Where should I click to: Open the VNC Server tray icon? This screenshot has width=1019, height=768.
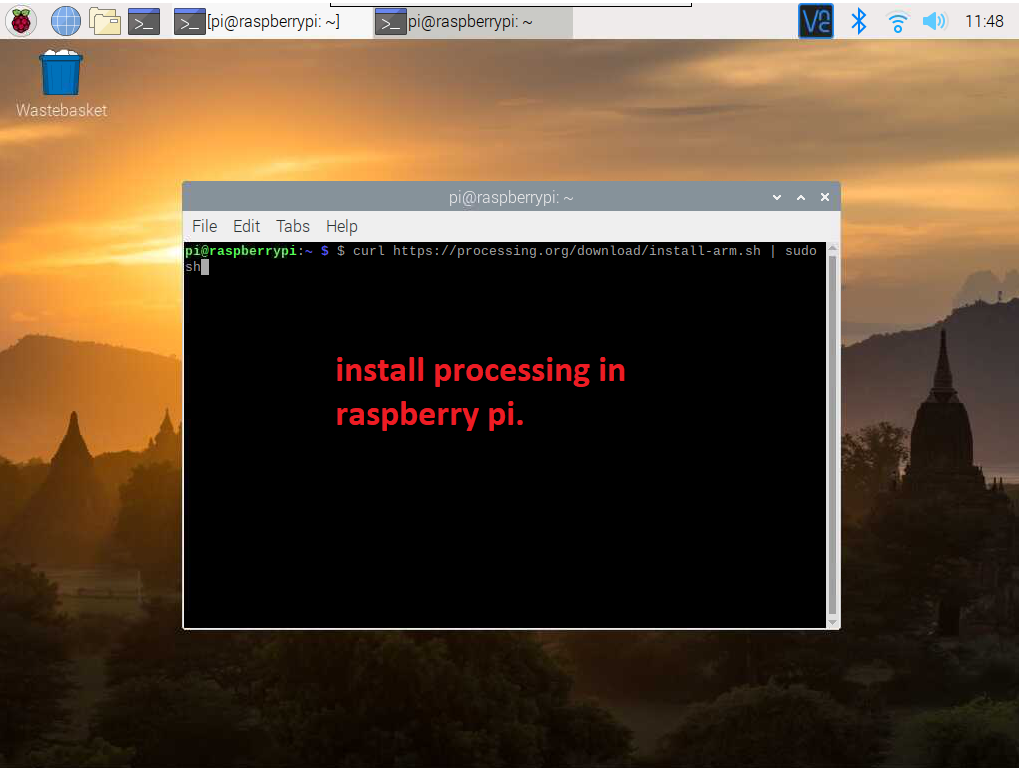pos(816,21)
